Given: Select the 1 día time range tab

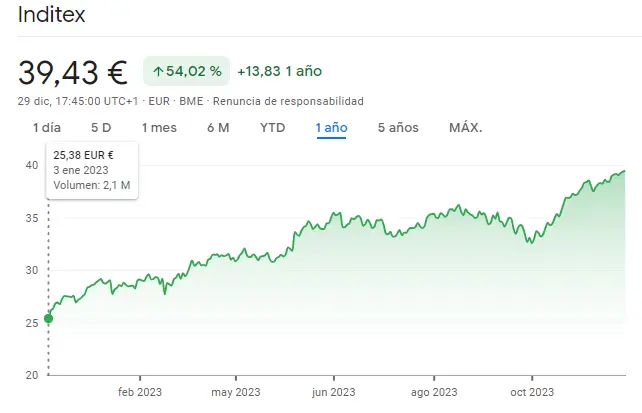Looking at the screenshot, I should click(47, 127).
